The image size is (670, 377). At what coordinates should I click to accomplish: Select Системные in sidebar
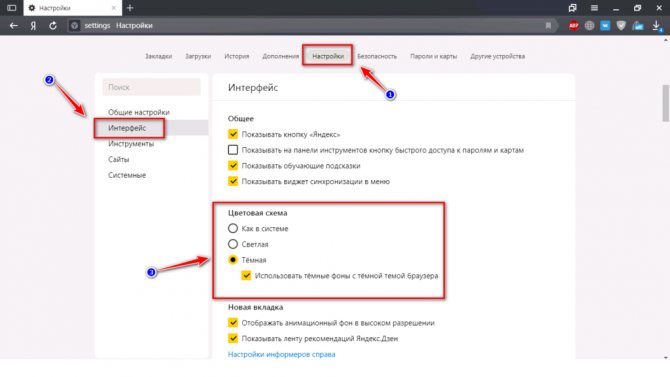click(x=127, y=175)
